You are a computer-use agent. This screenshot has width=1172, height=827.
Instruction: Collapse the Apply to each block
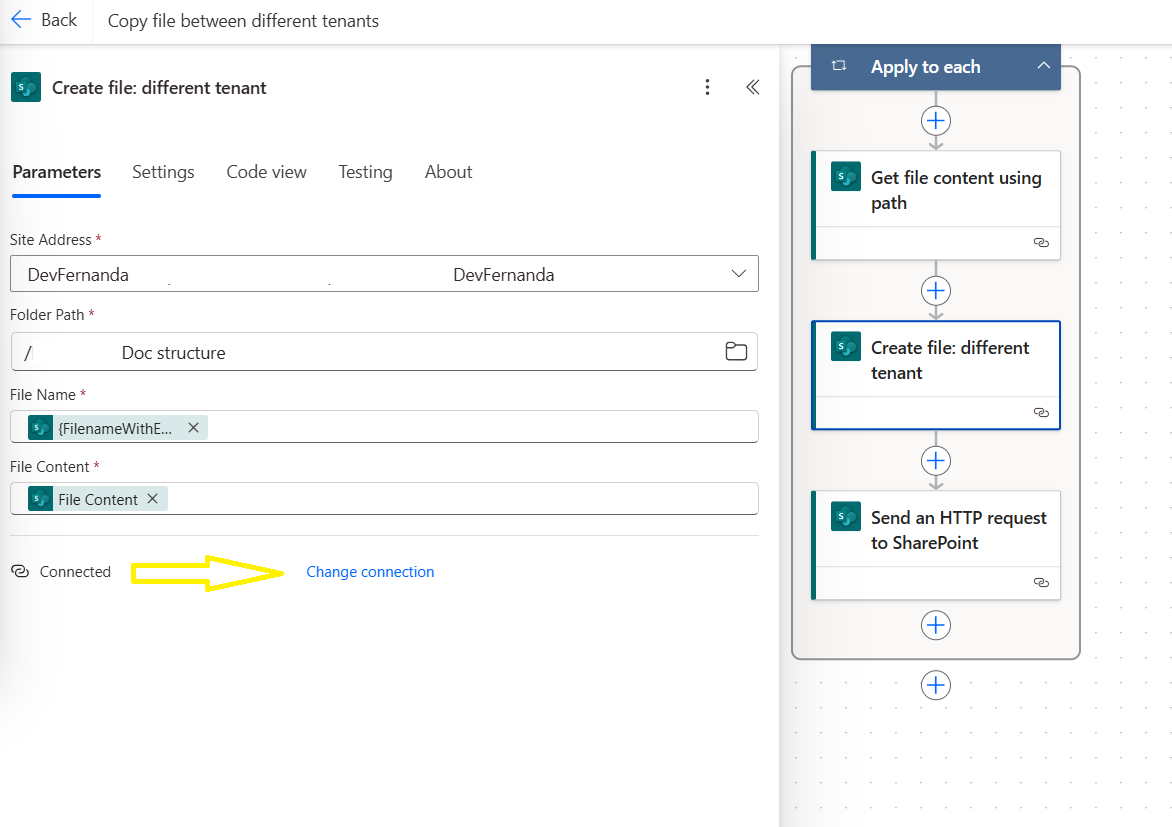tap(1043, 66)
